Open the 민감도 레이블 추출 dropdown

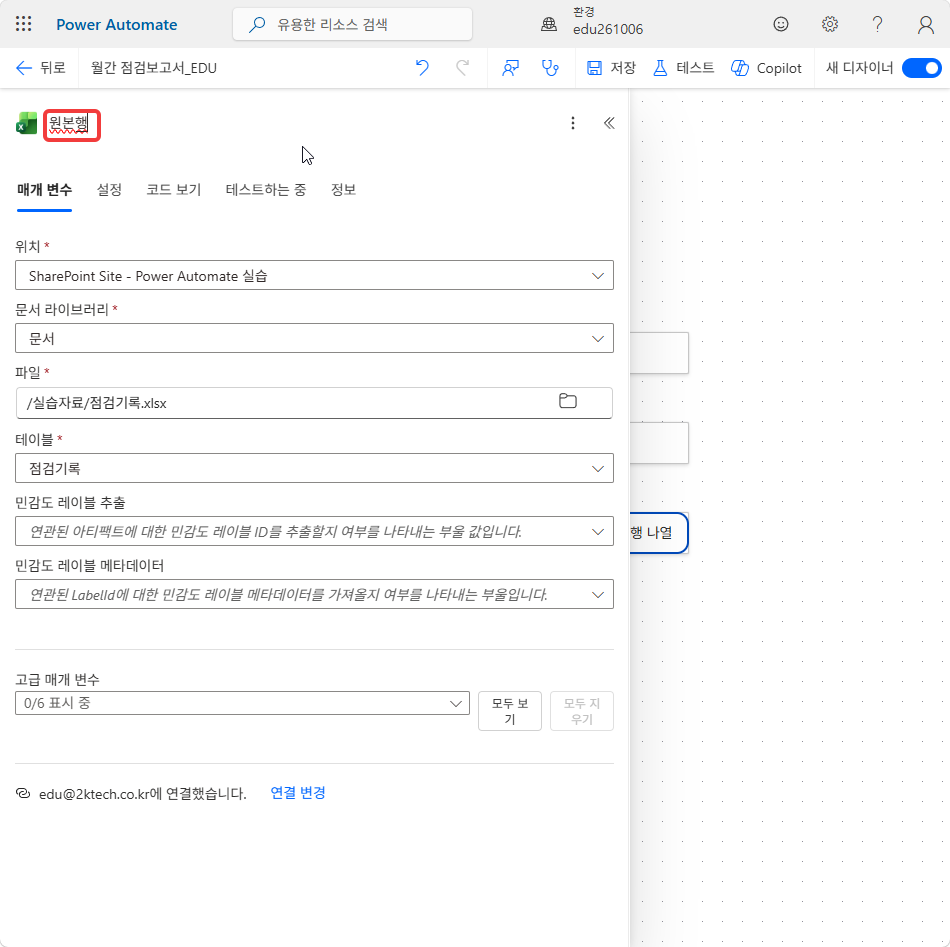pyautogui.click(x=314, y=531)
